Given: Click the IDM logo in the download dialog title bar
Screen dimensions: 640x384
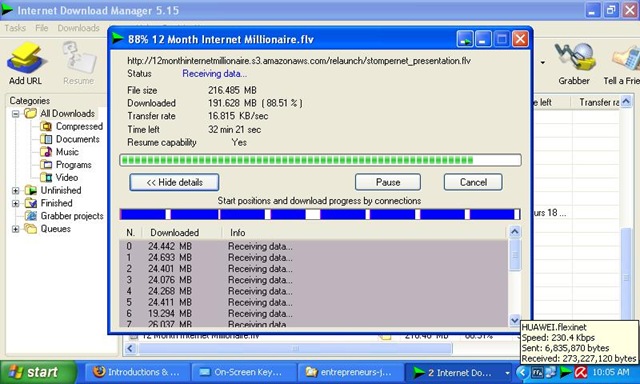Looking at the screenshot, I should [118, 39].
